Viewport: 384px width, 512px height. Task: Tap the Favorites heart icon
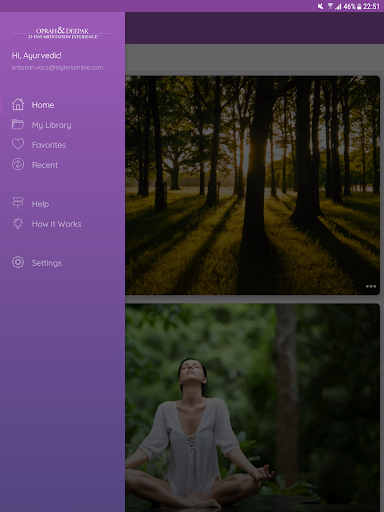[x=18, y=144]
